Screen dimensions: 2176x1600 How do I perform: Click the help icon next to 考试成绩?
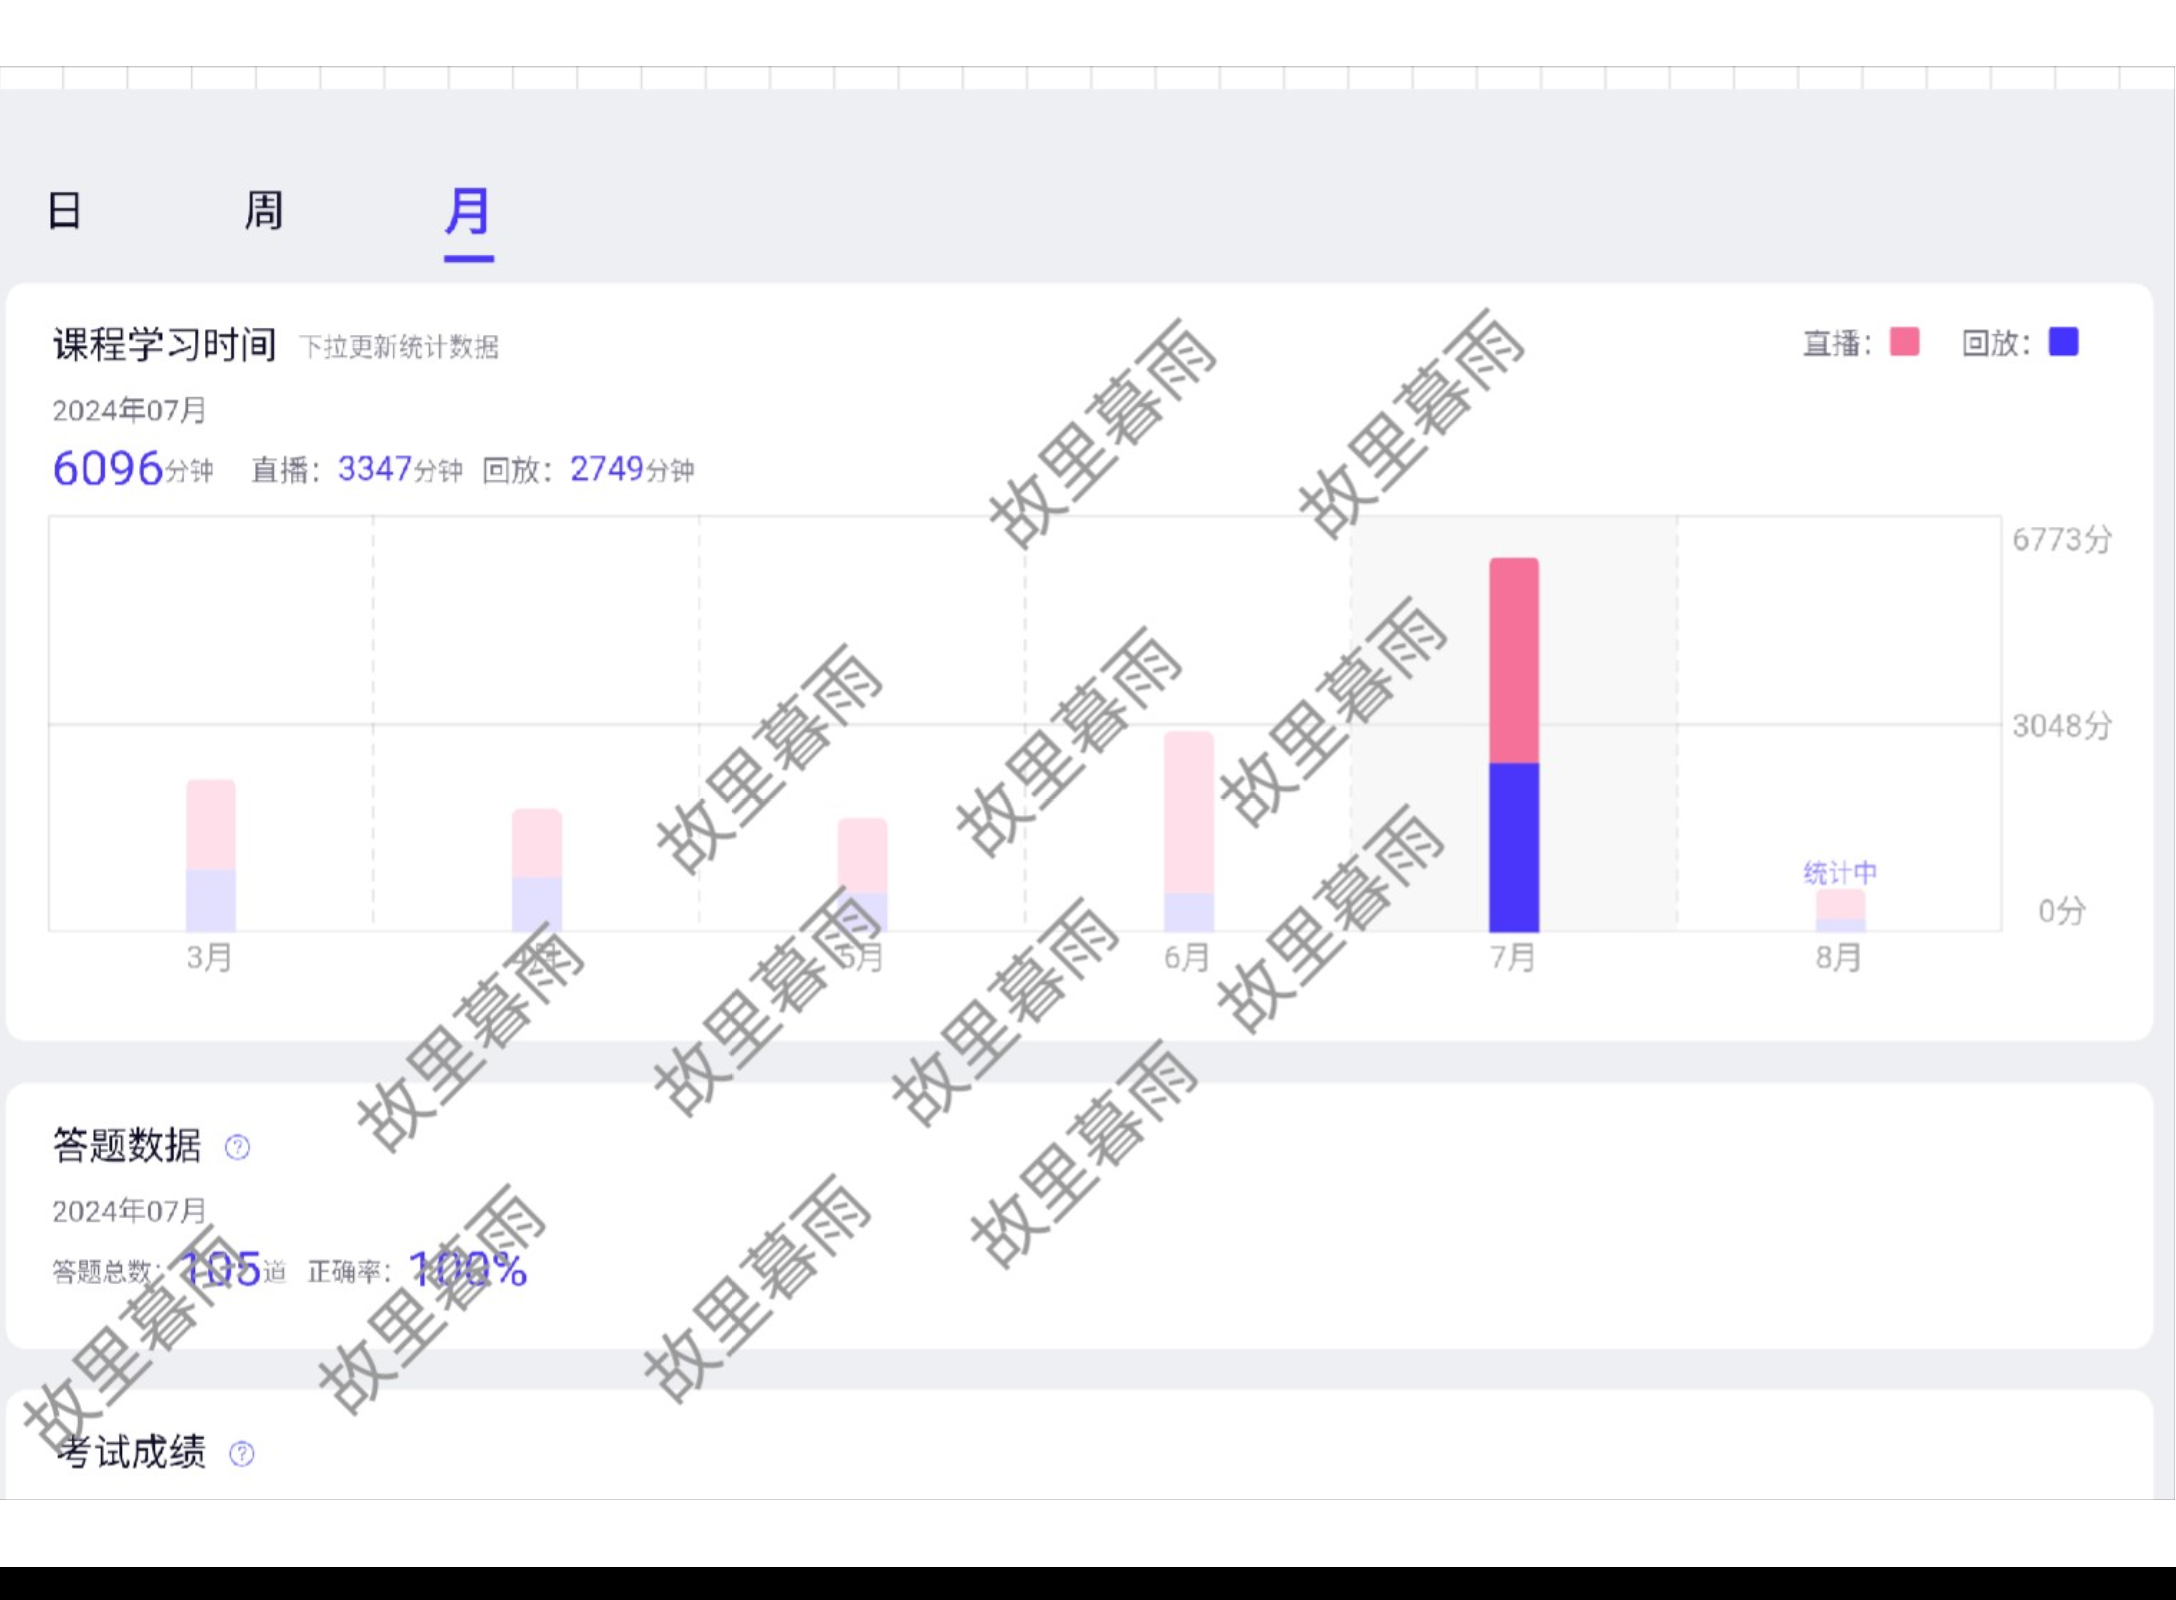(242, 1454)
